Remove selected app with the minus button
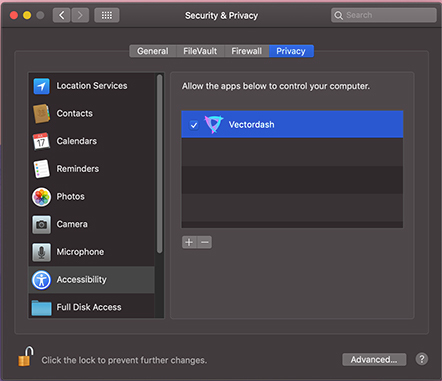Screen dimensions: 442x381 tap(205, 242)
